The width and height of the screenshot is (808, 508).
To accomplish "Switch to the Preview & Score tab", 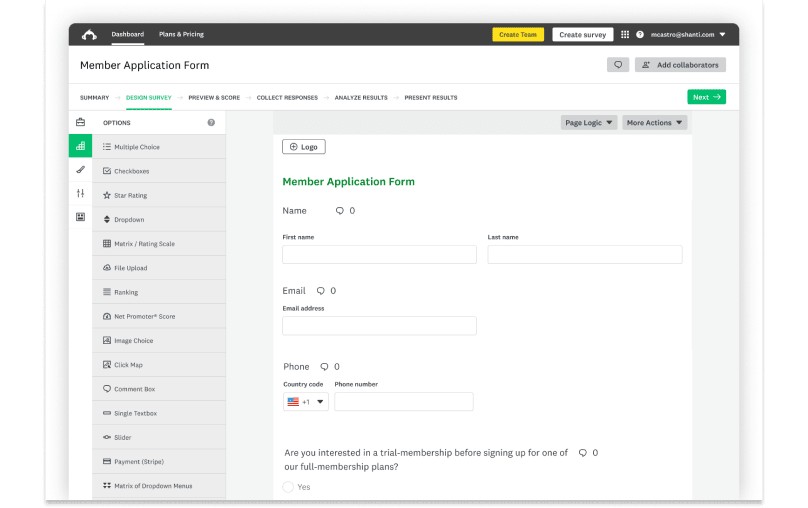I will 214,97.
